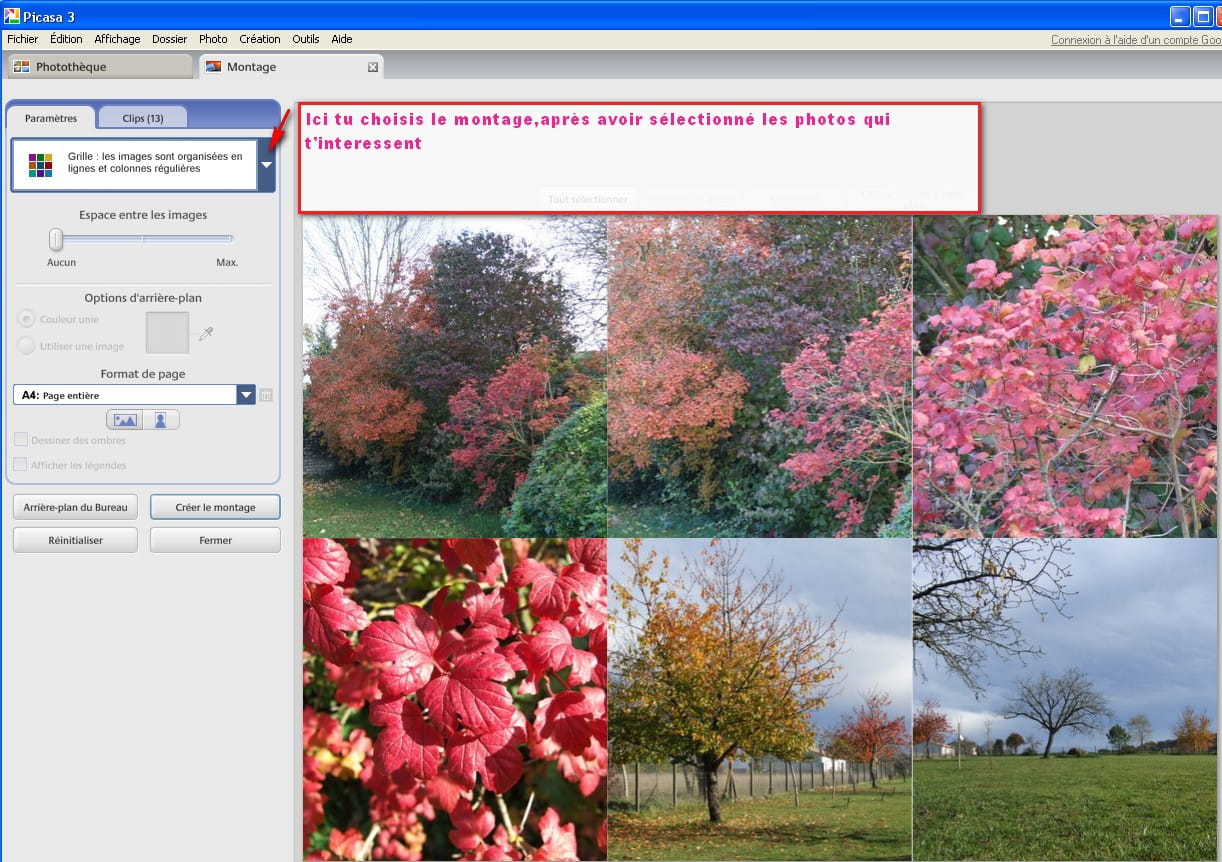Select the bottom-left red leaves photo
The width and height of the screenshot is (1222, 862).
pyautogui.click(x=455, y=700)
